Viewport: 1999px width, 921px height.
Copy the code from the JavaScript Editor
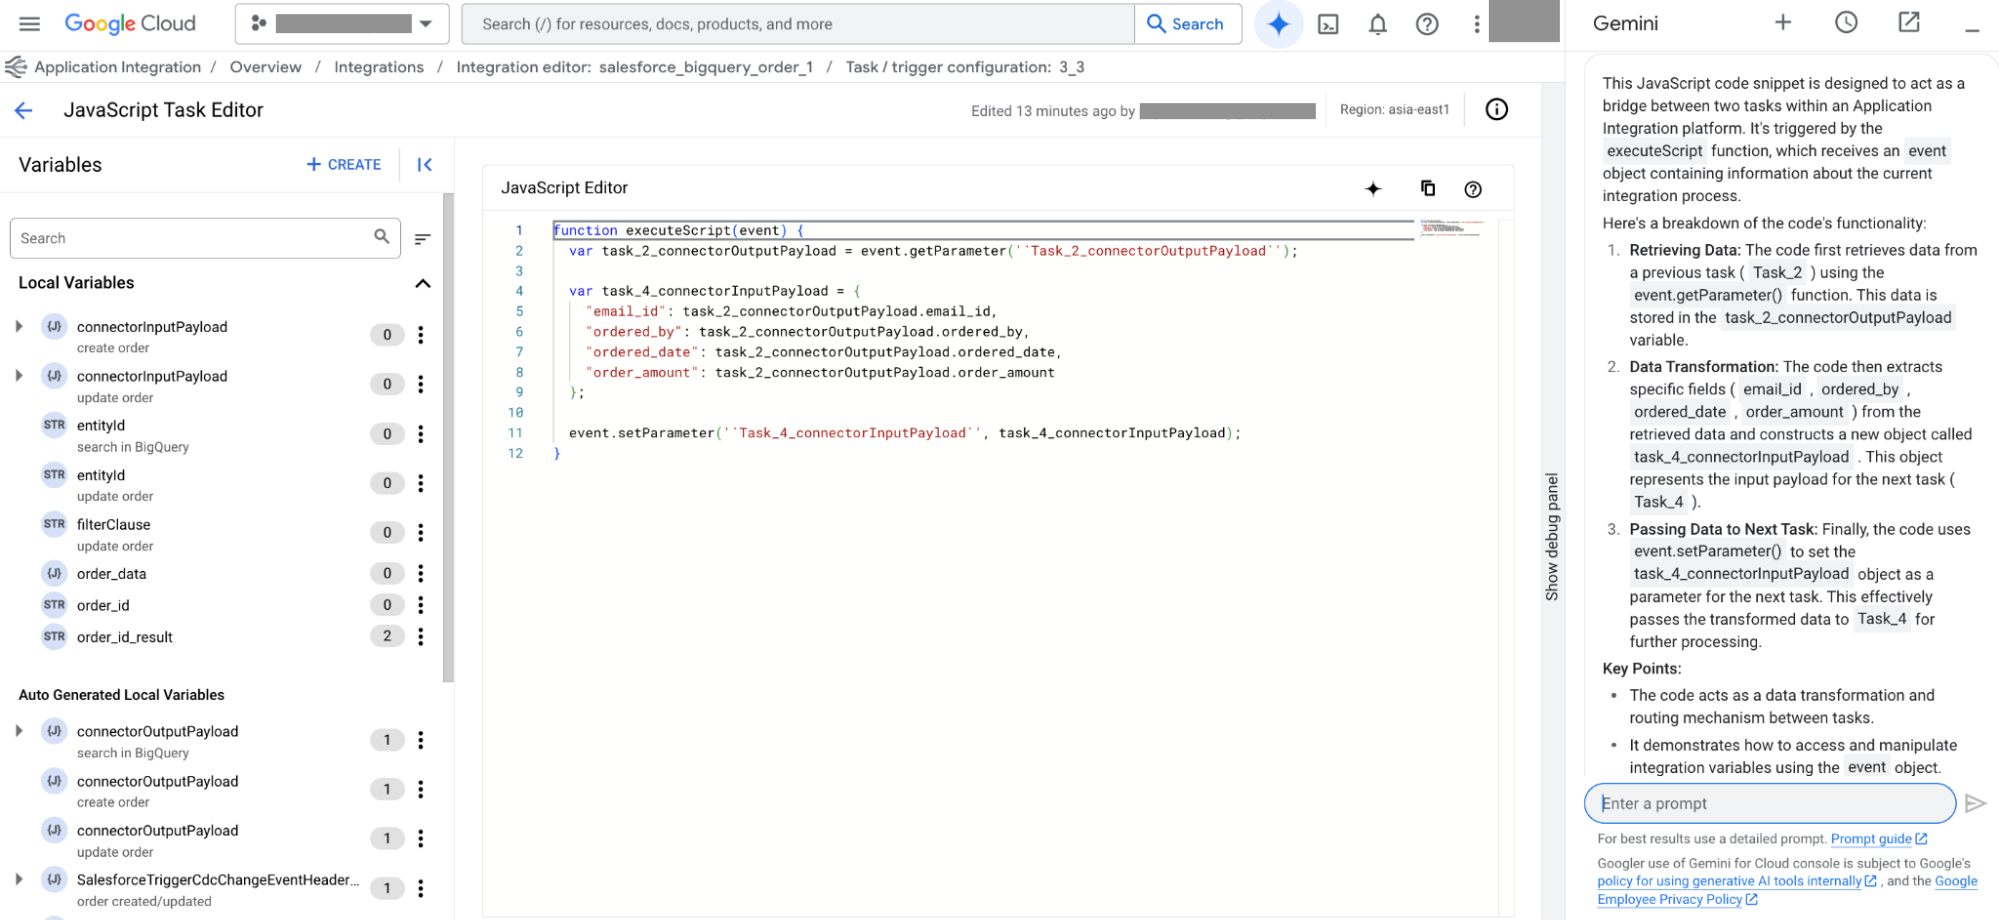pos(1427,188)
